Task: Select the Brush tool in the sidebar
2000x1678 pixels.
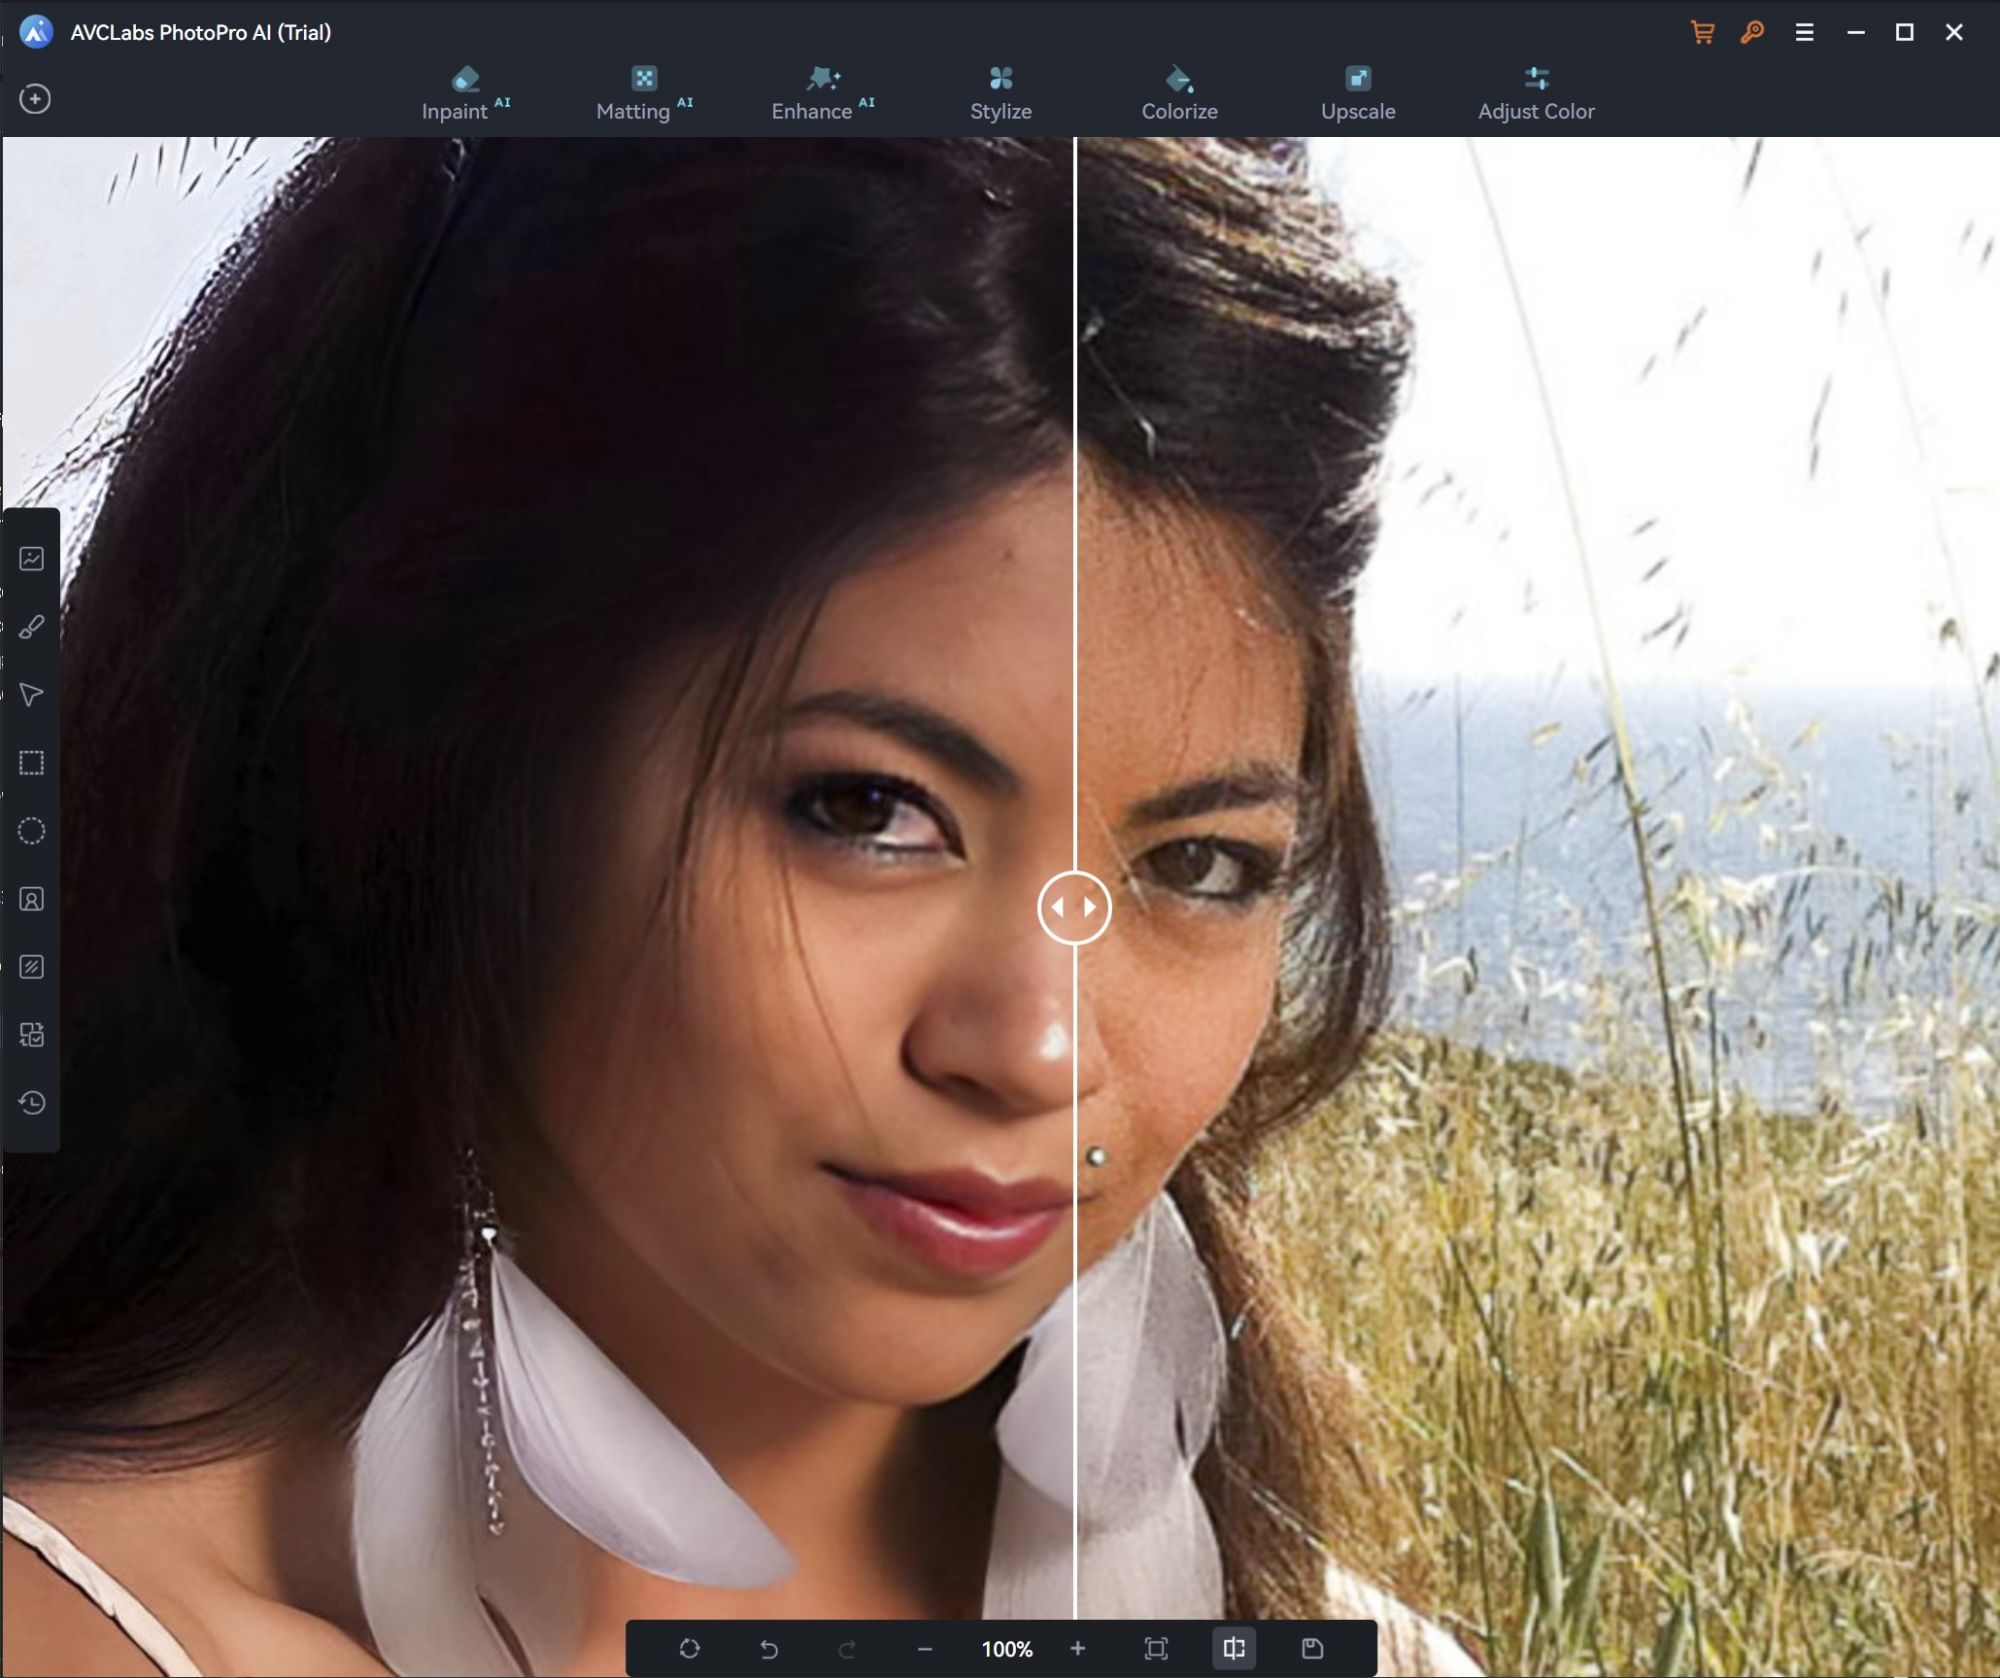Action: click(33, 625)
